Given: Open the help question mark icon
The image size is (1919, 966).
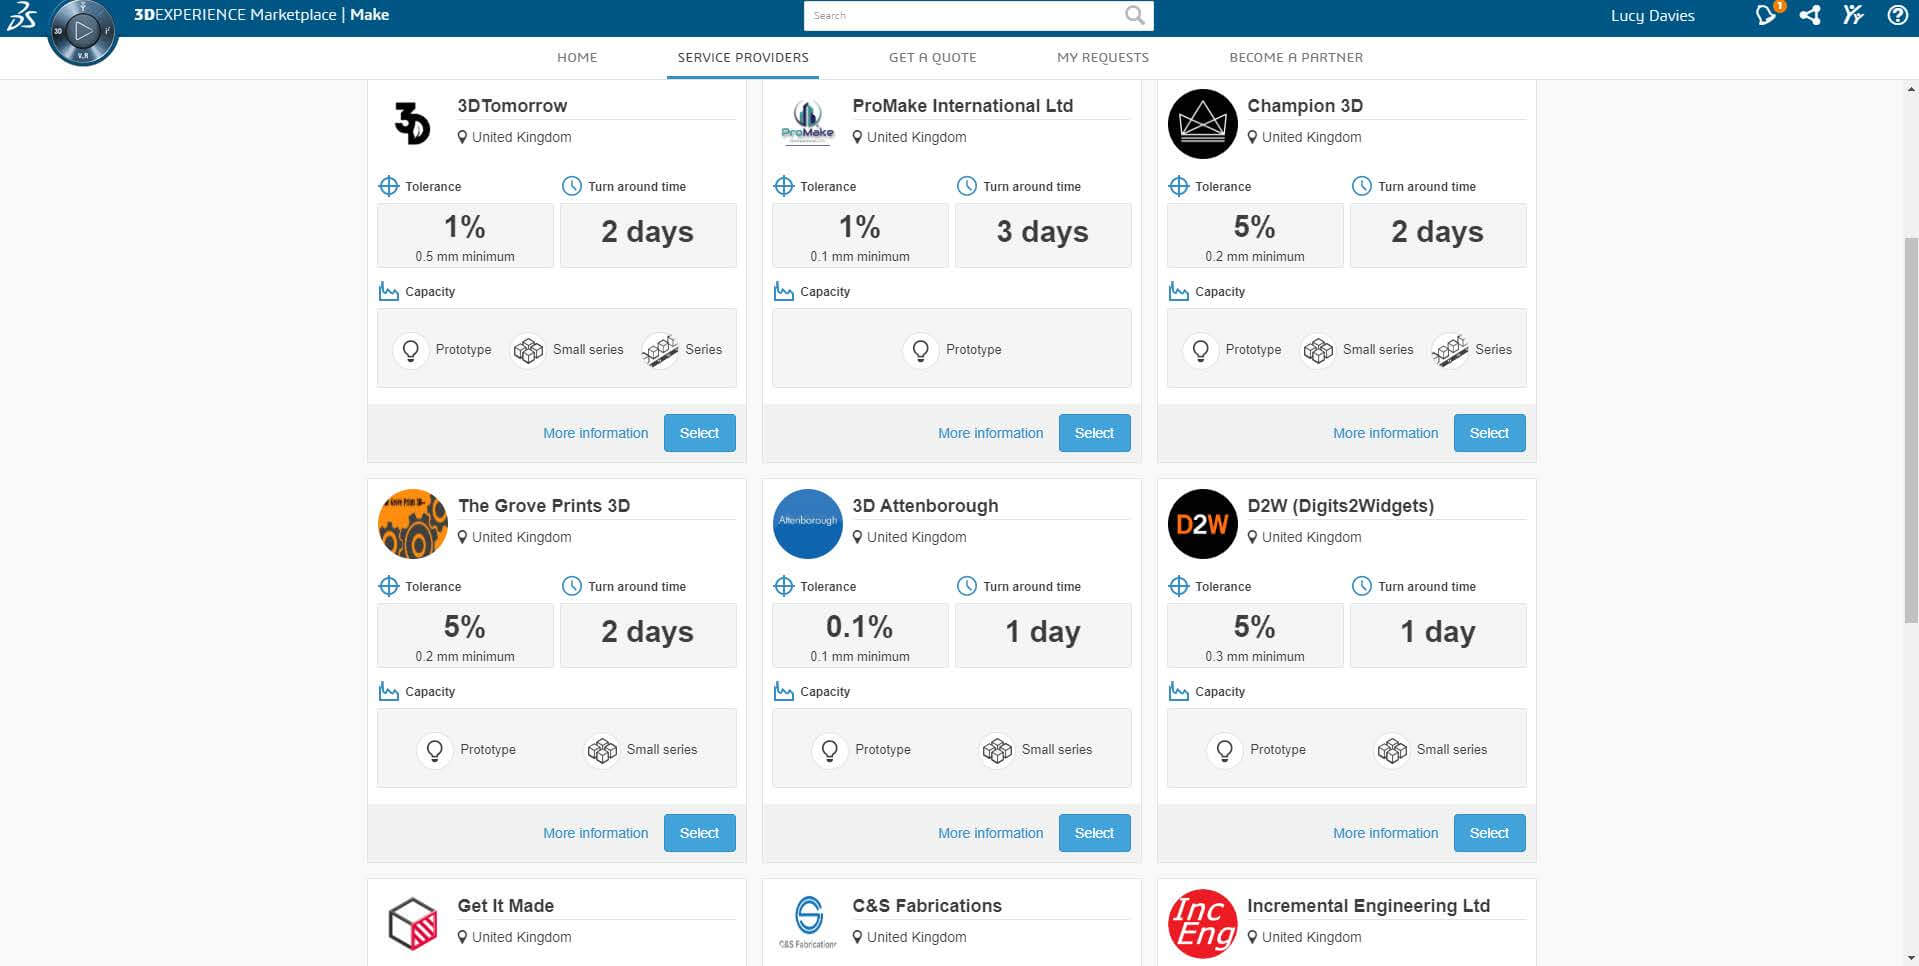Looking at the screenshot, I should click(1897, 15).
